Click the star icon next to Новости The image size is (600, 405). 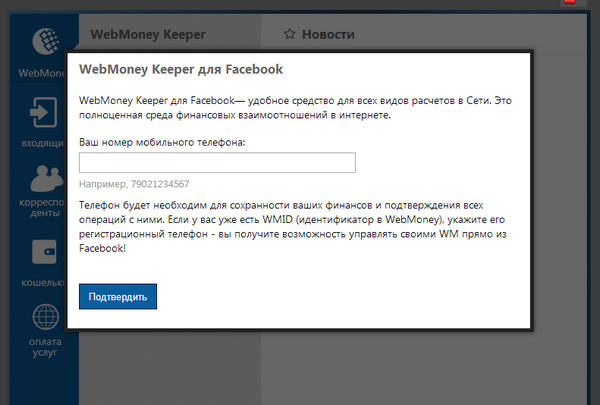pos(290,34)
